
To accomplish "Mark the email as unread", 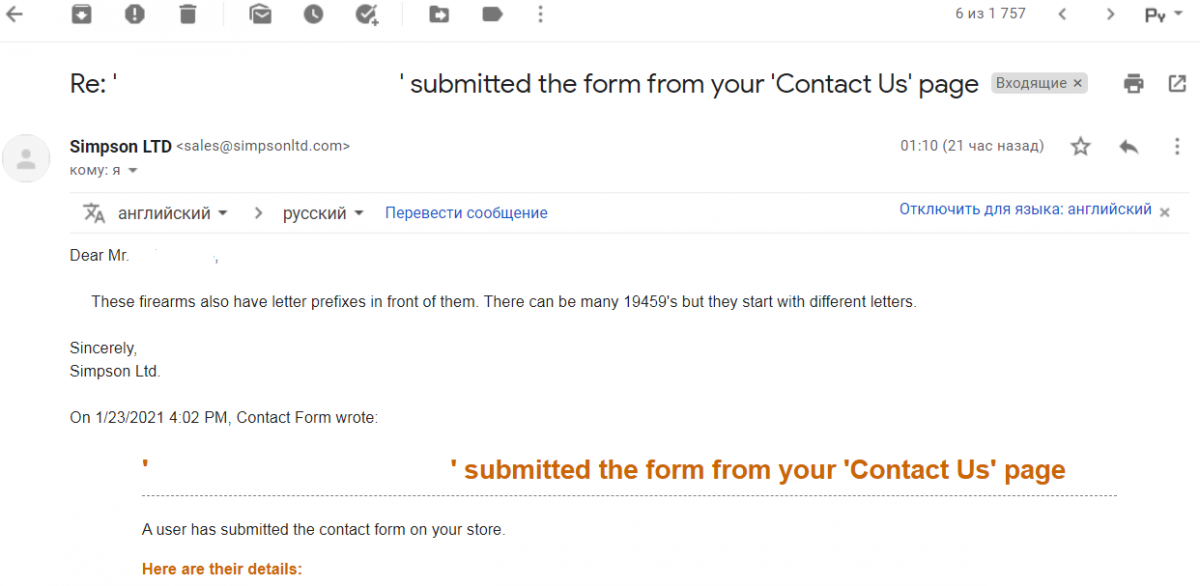I will 261,14.
